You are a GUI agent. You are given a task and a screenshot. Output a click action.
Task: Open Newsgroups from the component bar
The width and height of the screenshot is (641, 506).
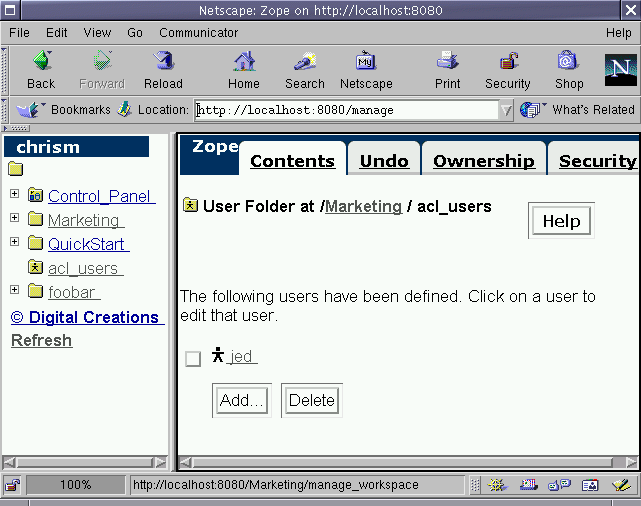pyautogui.click(x=559, y=485)
